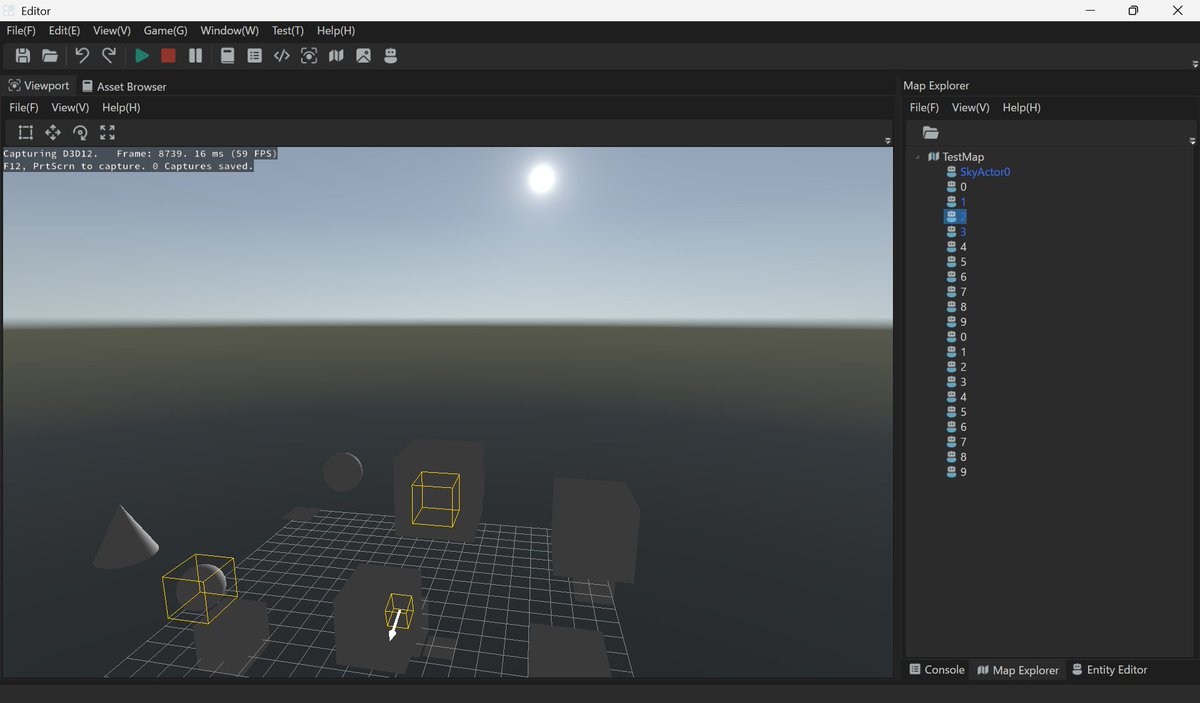1200x703 pixels.
Task: Open the Map Explorer View(V) menu
Action: coord(971,107)
